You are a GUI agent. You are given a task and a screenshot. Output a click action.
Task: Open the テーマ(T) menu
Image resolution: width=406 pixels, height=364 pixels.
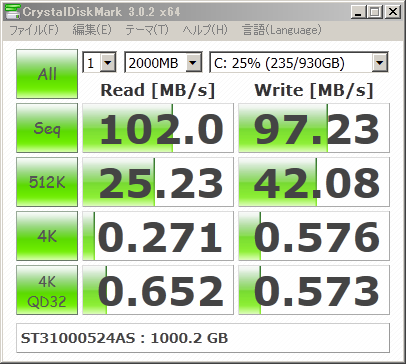[147, 30]
